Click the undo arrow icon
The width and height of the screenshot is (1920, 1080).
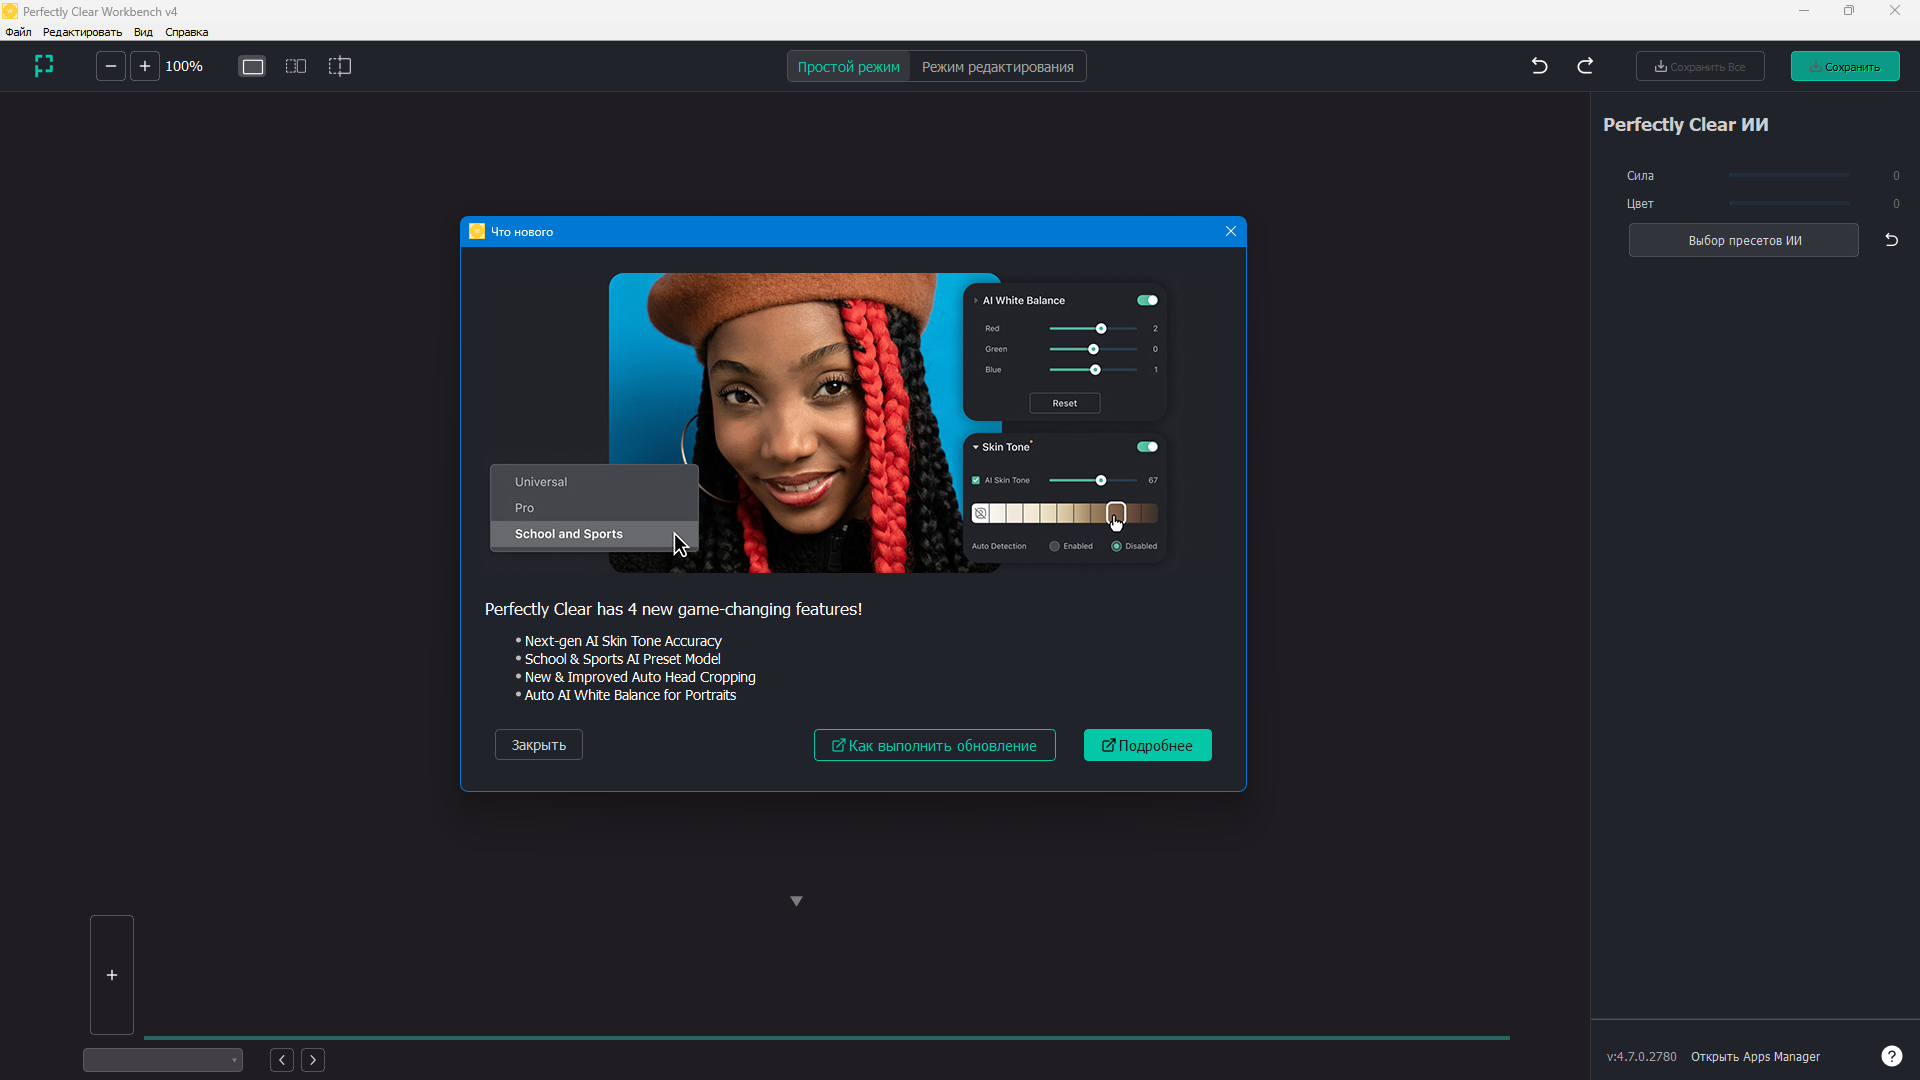(1539, 66)
